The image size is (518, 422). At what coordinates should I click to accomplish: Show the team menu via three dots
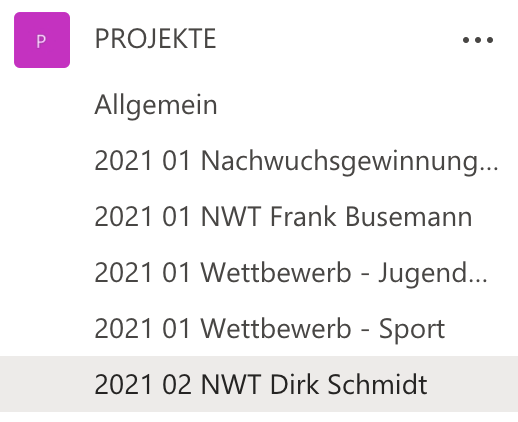(478, 40)
